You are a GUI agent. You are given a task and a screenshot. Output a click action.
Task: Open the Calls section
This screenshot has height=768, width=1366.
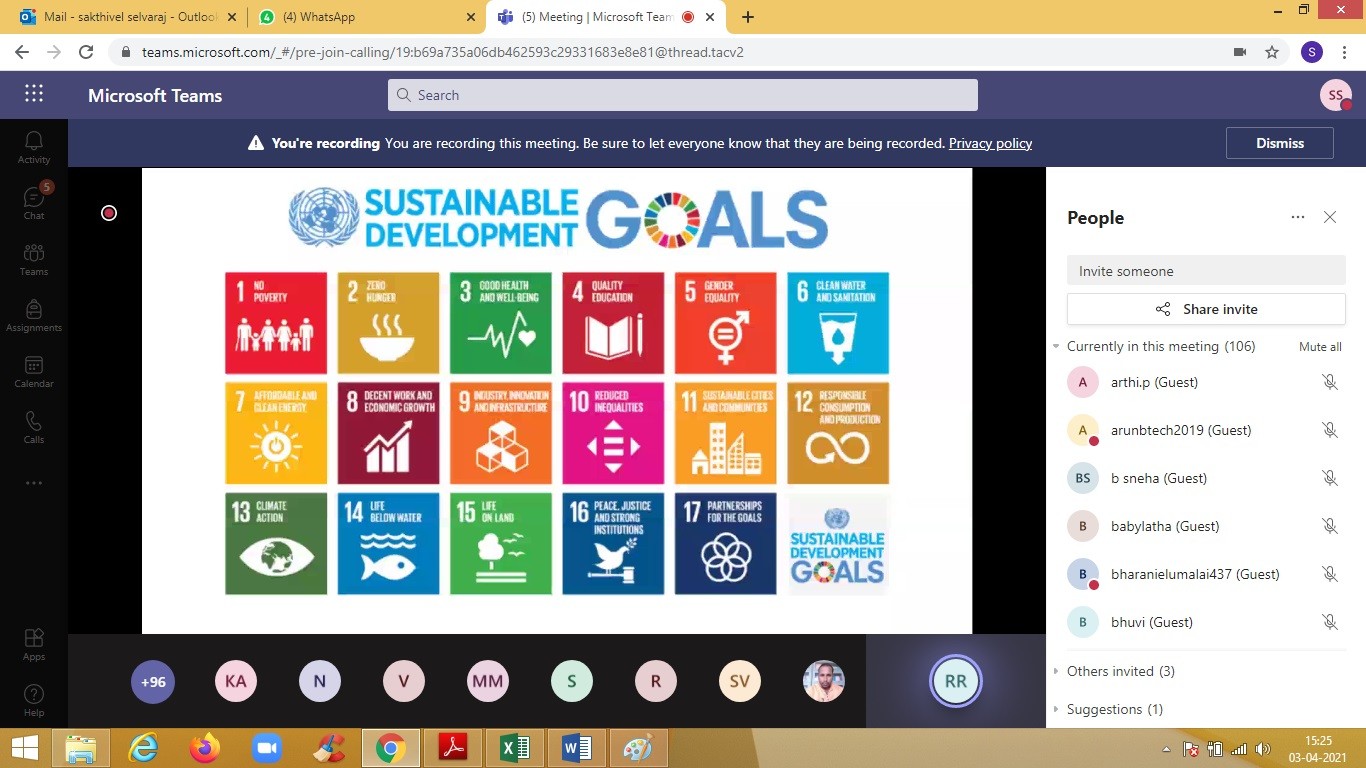pyautogui.click(x=34, y=426)
